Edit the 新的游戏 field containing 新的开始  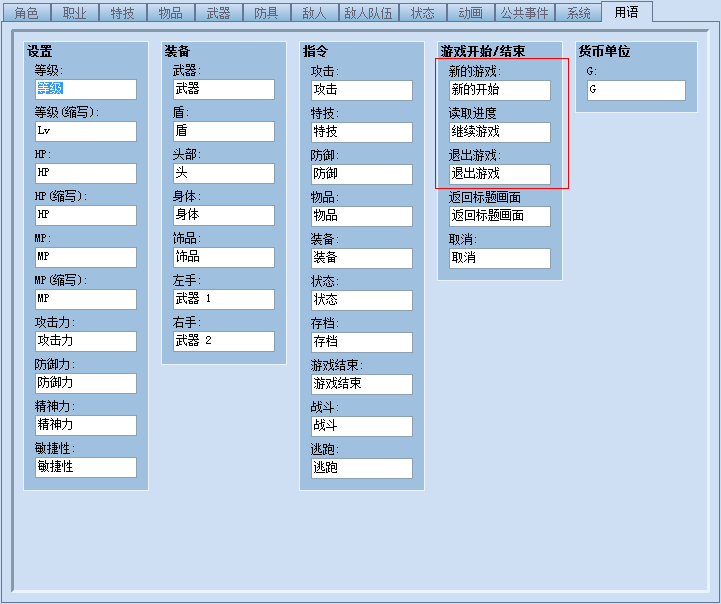click(500, 90)
